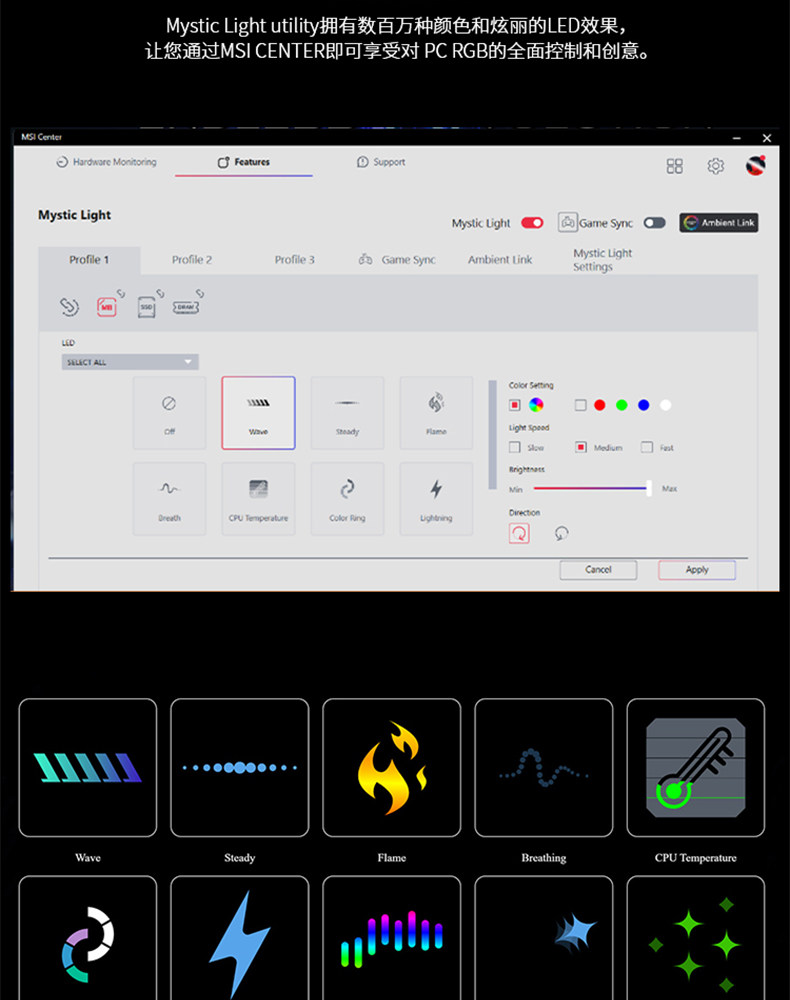
Task: Select the Color Ring effect
Action: click(347, 499)
